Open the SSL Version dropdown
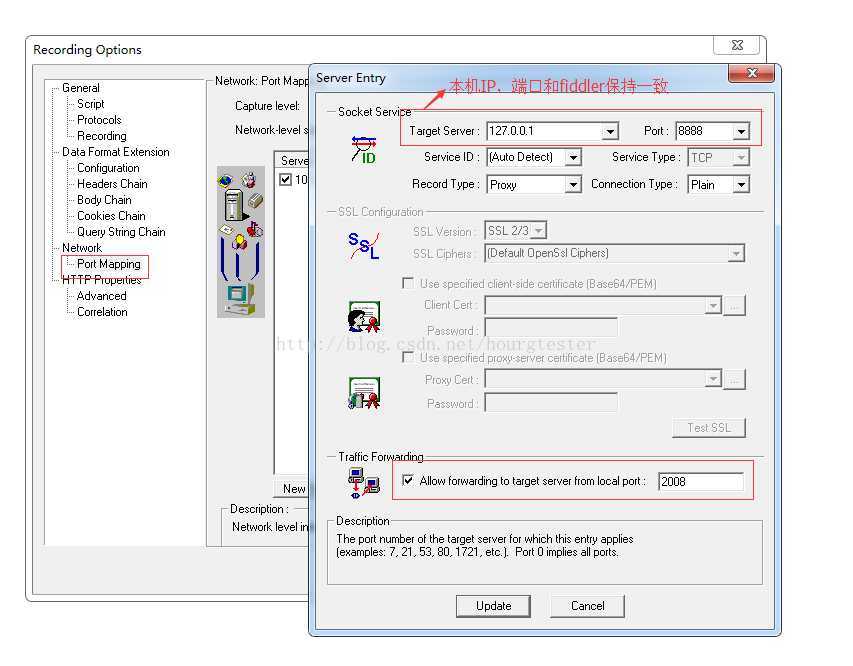 point(539,231)
